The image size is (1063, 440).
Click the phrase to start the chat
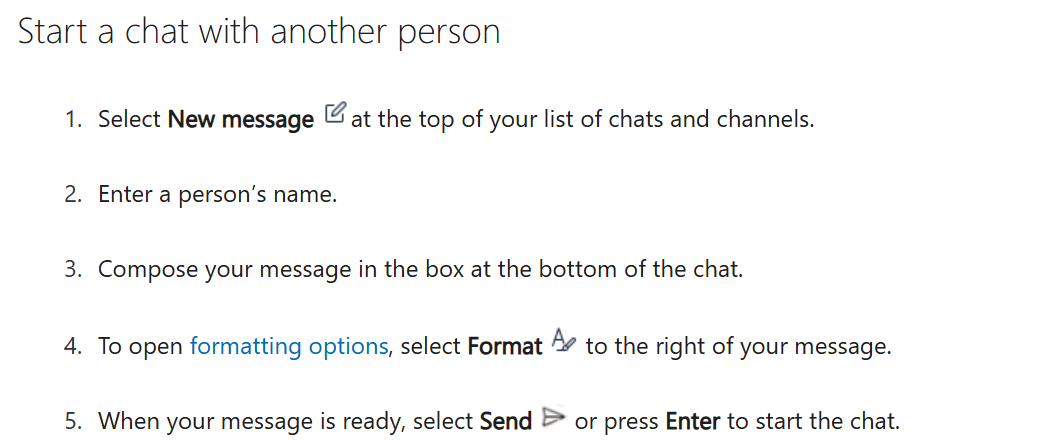coord(814,422)
